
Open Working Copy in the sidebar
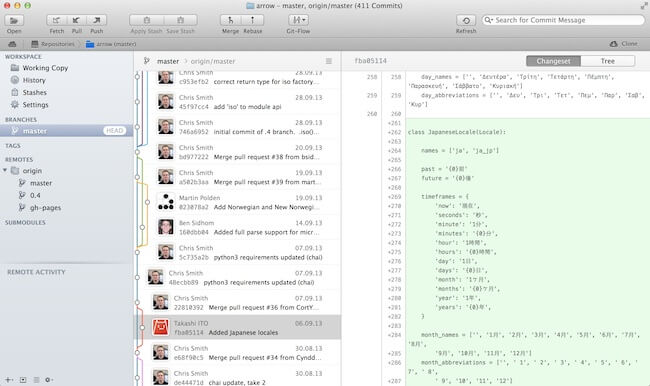point(66,68)
